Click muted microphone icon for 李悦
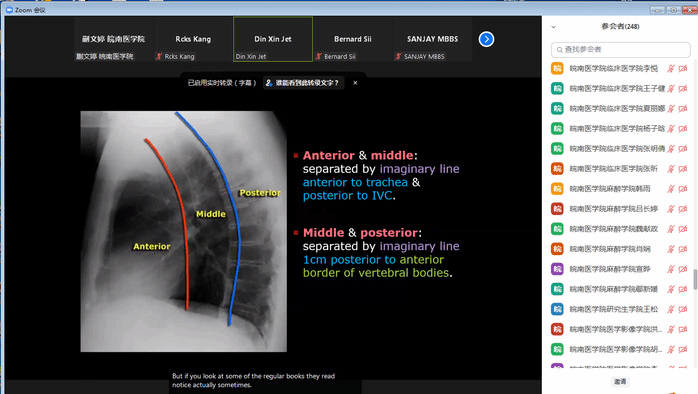The width and height of the screenshot is (698, 394). coord(671,69)
